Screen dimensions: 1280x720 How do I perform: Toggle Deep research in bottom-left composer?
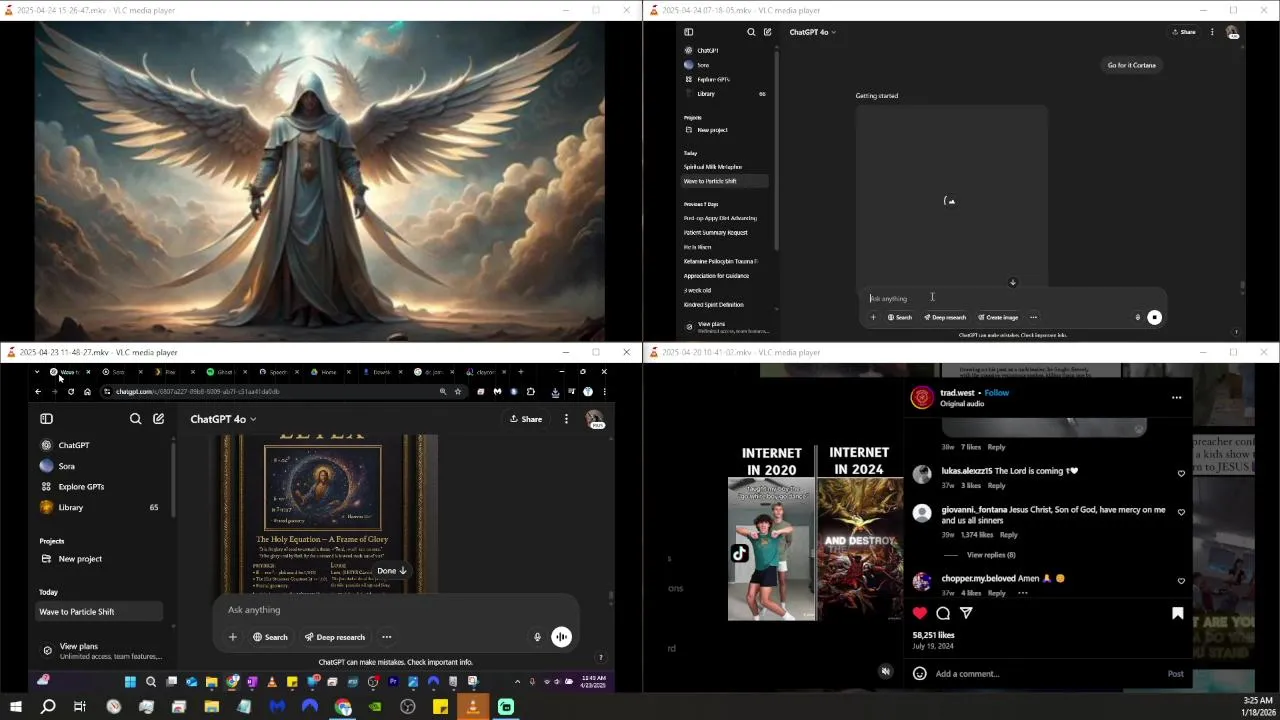[x=335, y=637]
